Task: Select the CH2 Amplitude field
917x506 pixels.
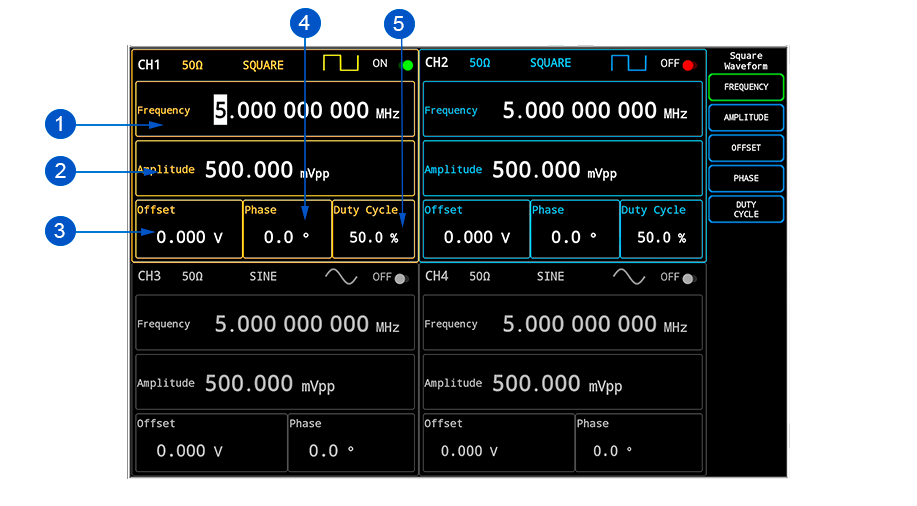Action: (x=563, y=168)
